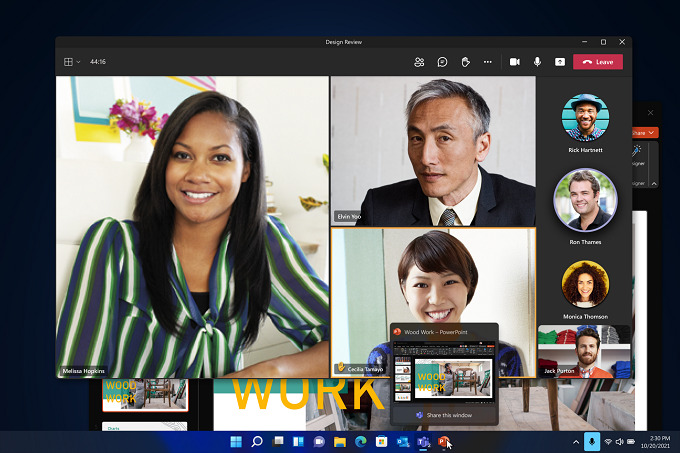Open the Windows Start menu
The width and height of the screenshot is (680, 453).
click(x=236, y=441)
